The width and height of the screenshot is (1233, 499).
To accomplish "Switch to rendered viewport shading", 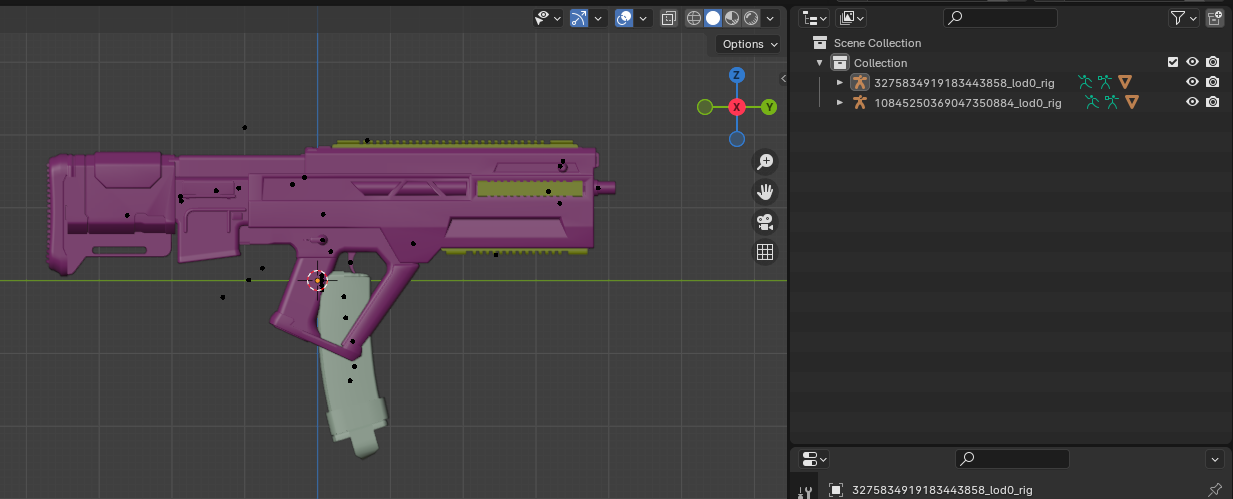I will point(751,18).
